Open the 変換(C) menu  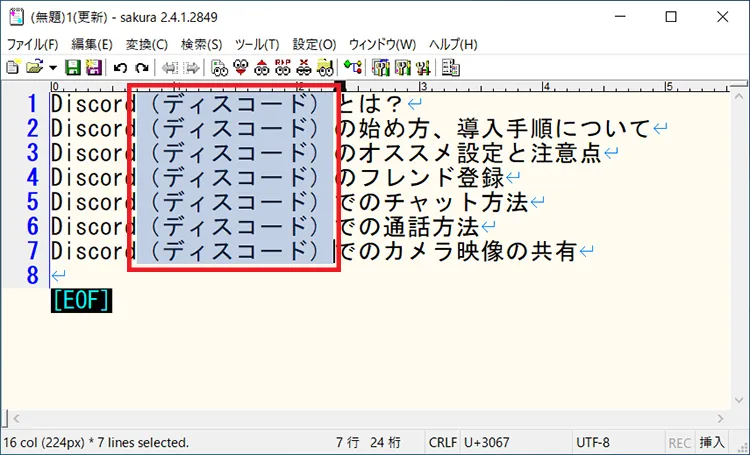click(147, 44)
